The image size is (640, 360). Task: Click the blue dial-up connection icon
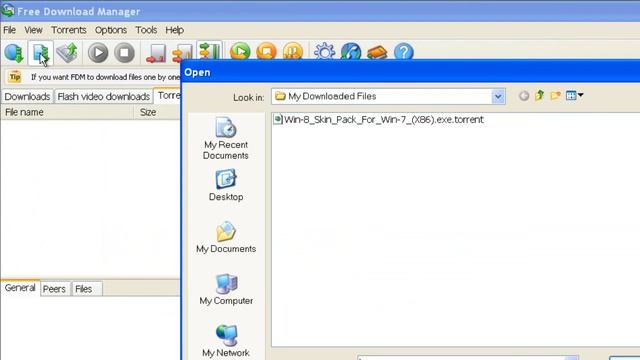tap(351, 52)
